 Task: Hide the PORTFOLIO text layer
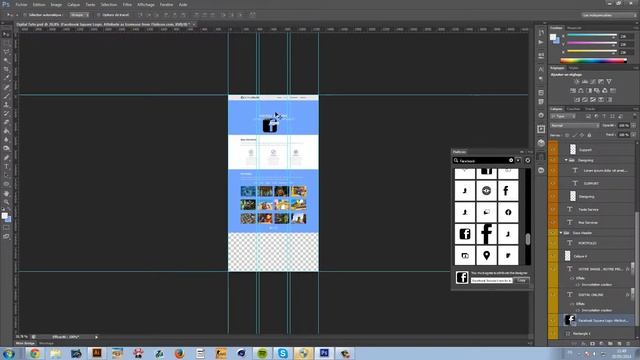[553, 243]
